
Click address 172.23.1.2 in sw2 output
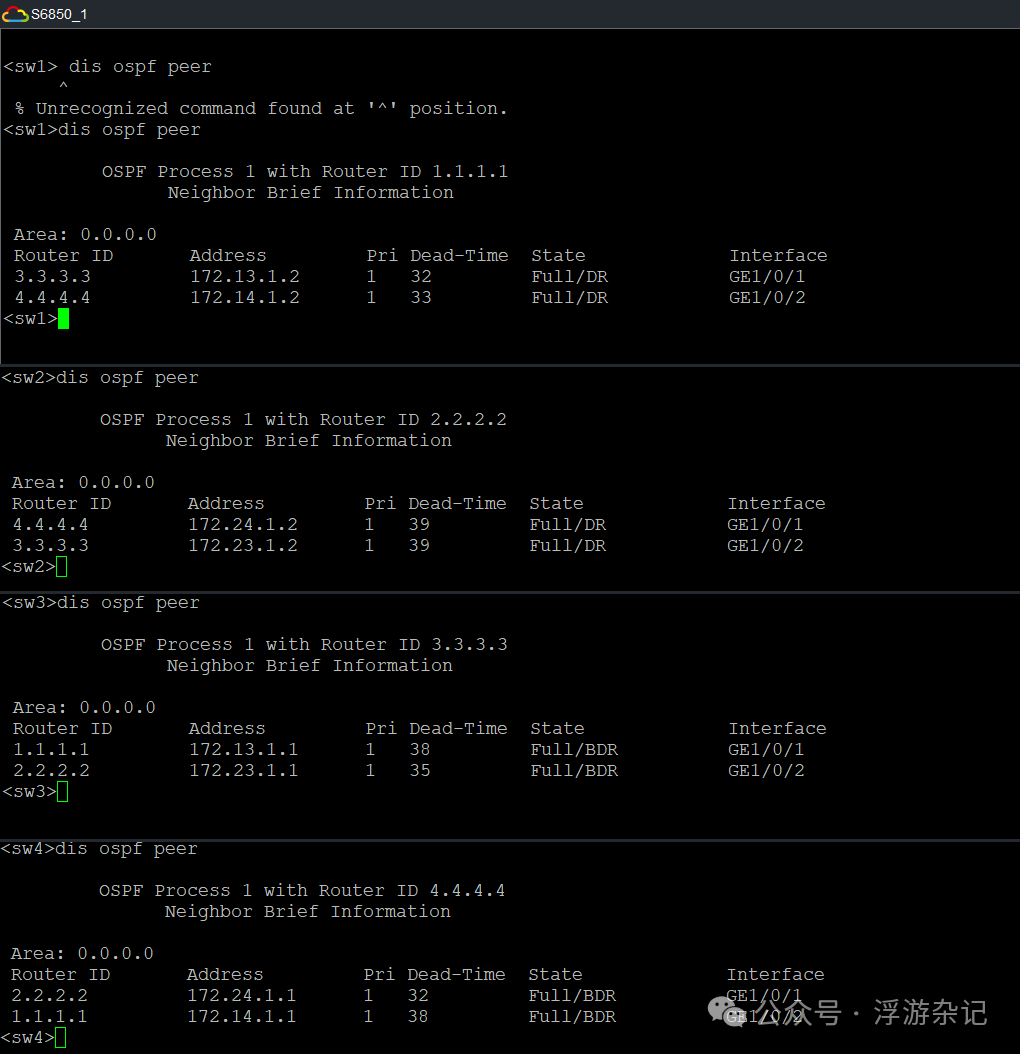(x=243, y=545)
